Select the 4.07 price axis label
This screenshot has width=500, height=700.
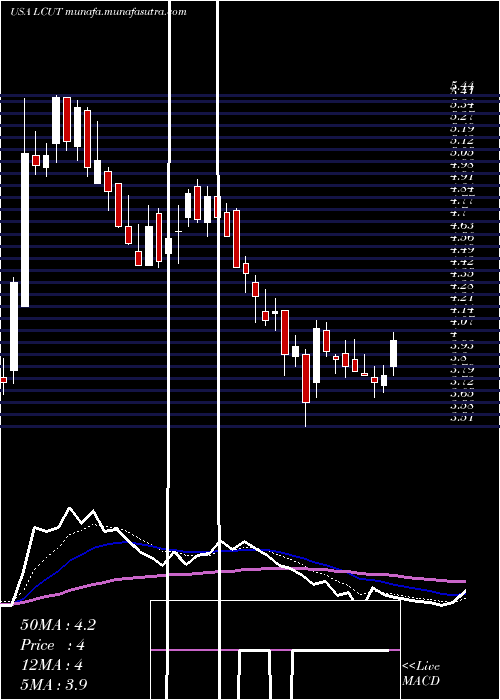pos(462,321)
